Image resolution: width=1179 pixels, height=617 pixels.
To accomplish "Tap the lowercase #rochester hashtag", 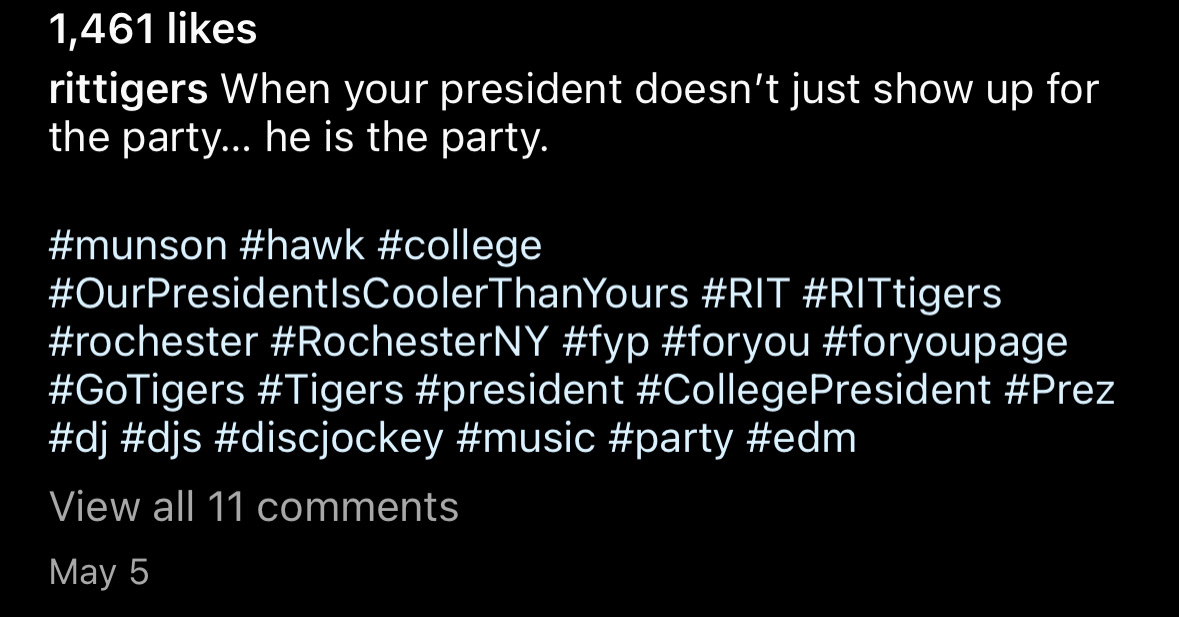I will pyautogui.click(x=153, y=342).
